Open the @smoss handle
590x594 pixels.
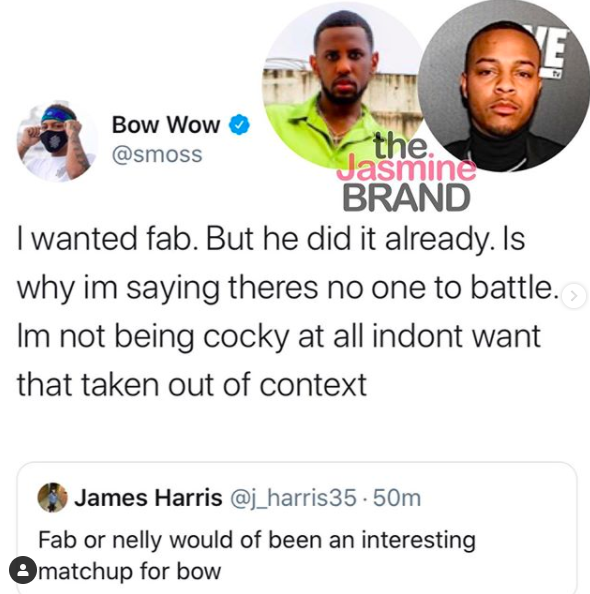(x=157, y=155)
